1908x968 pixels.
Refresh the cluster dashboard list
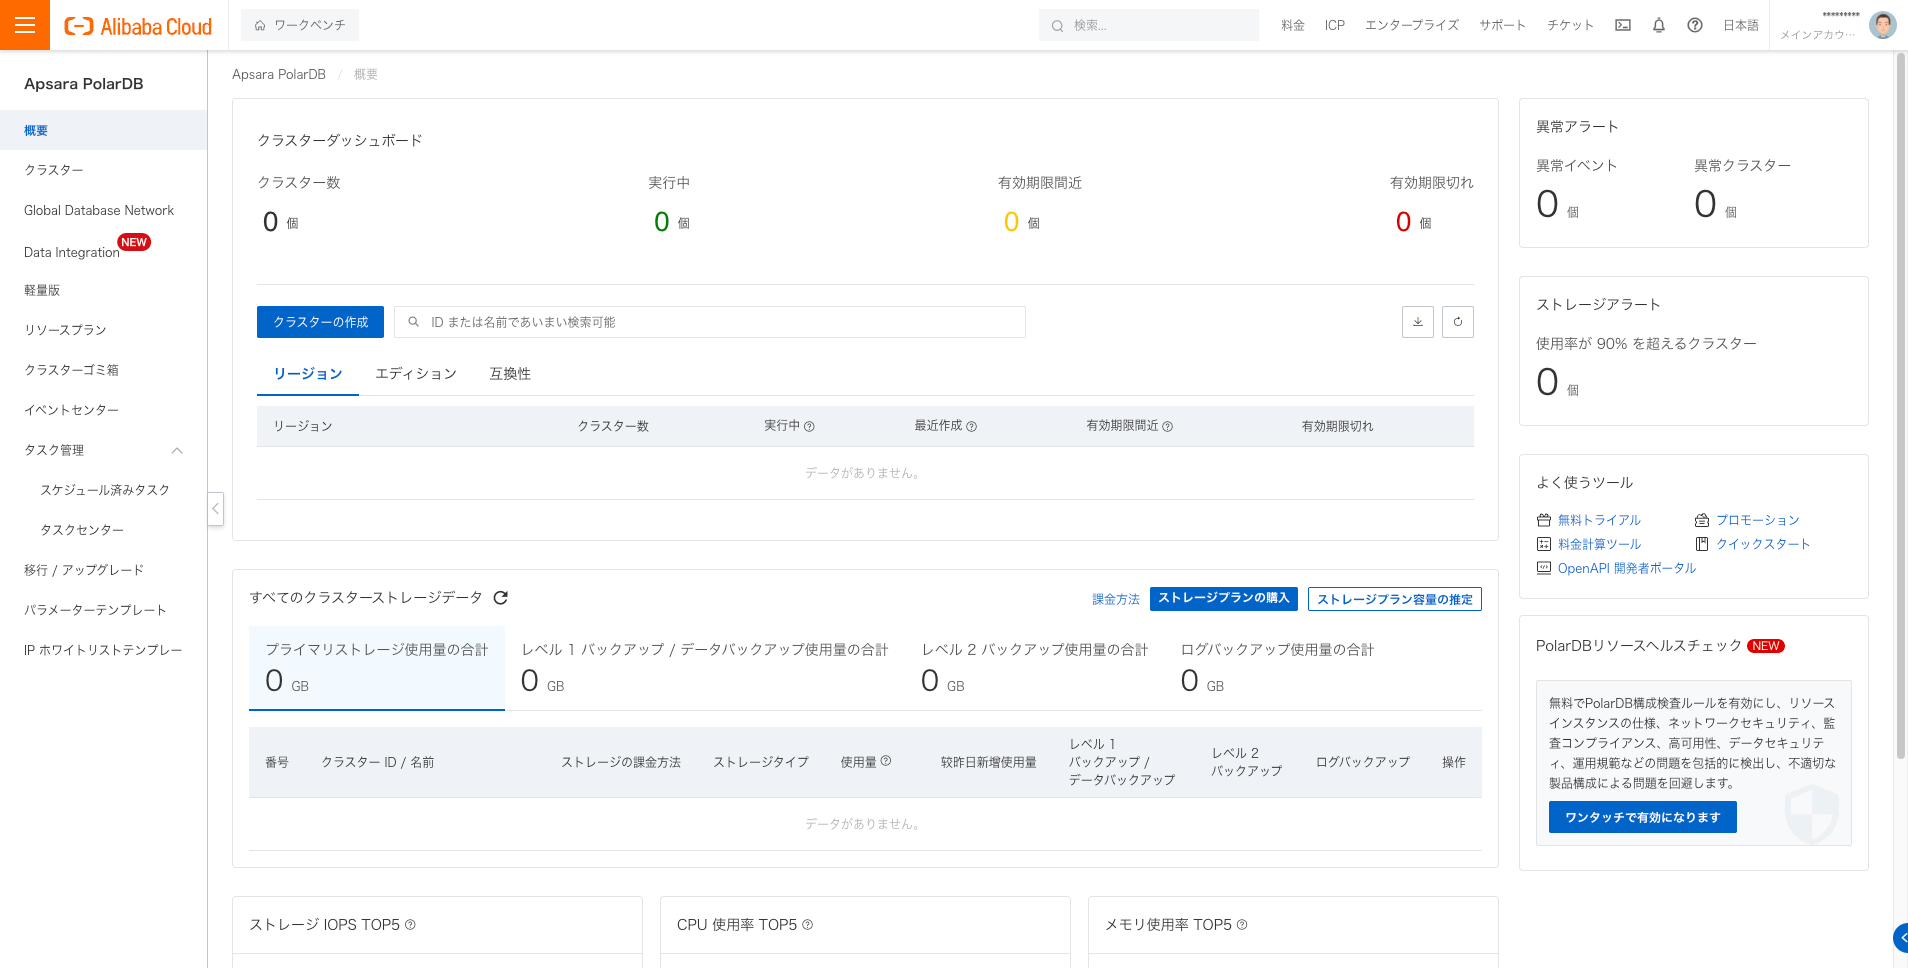point(1458,322)
